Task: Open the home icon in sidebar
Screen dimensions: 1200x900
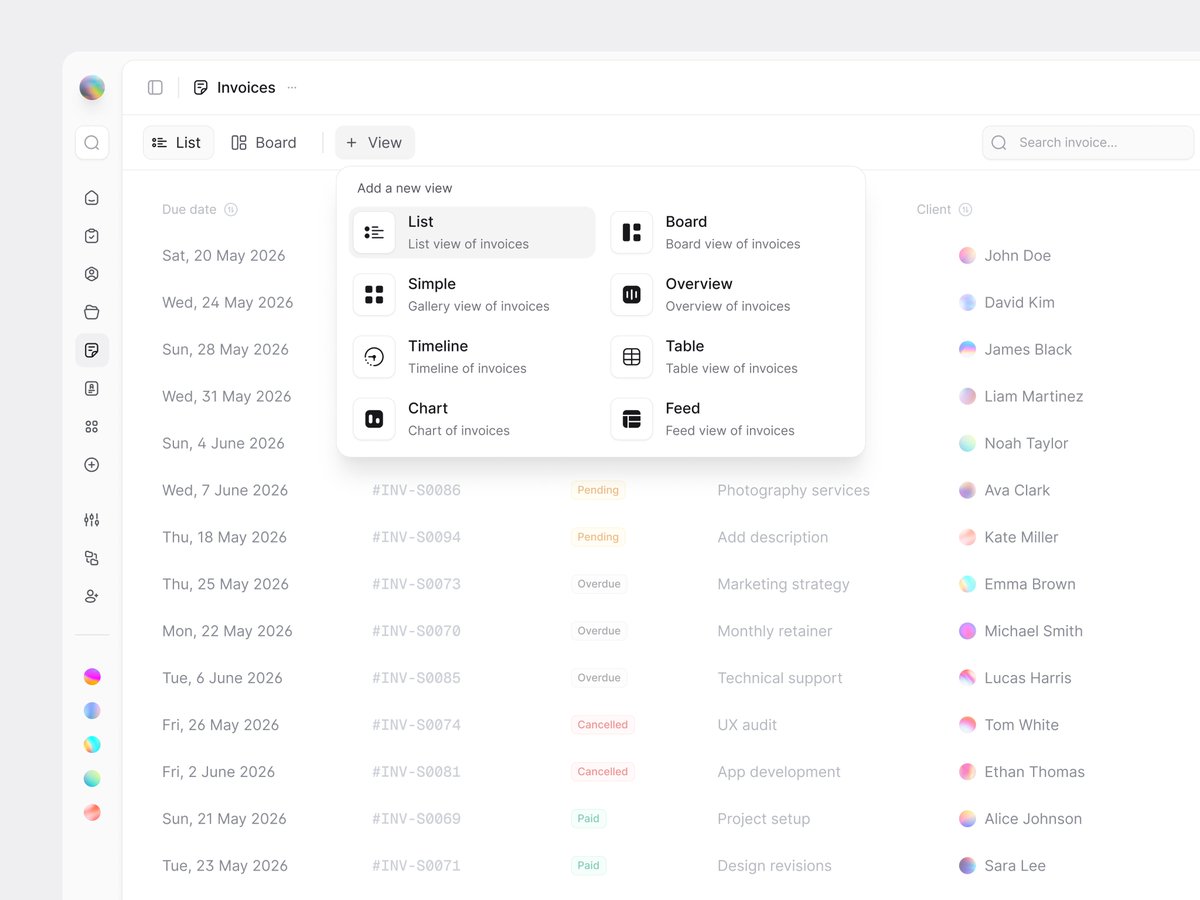Action: point(92,198)
